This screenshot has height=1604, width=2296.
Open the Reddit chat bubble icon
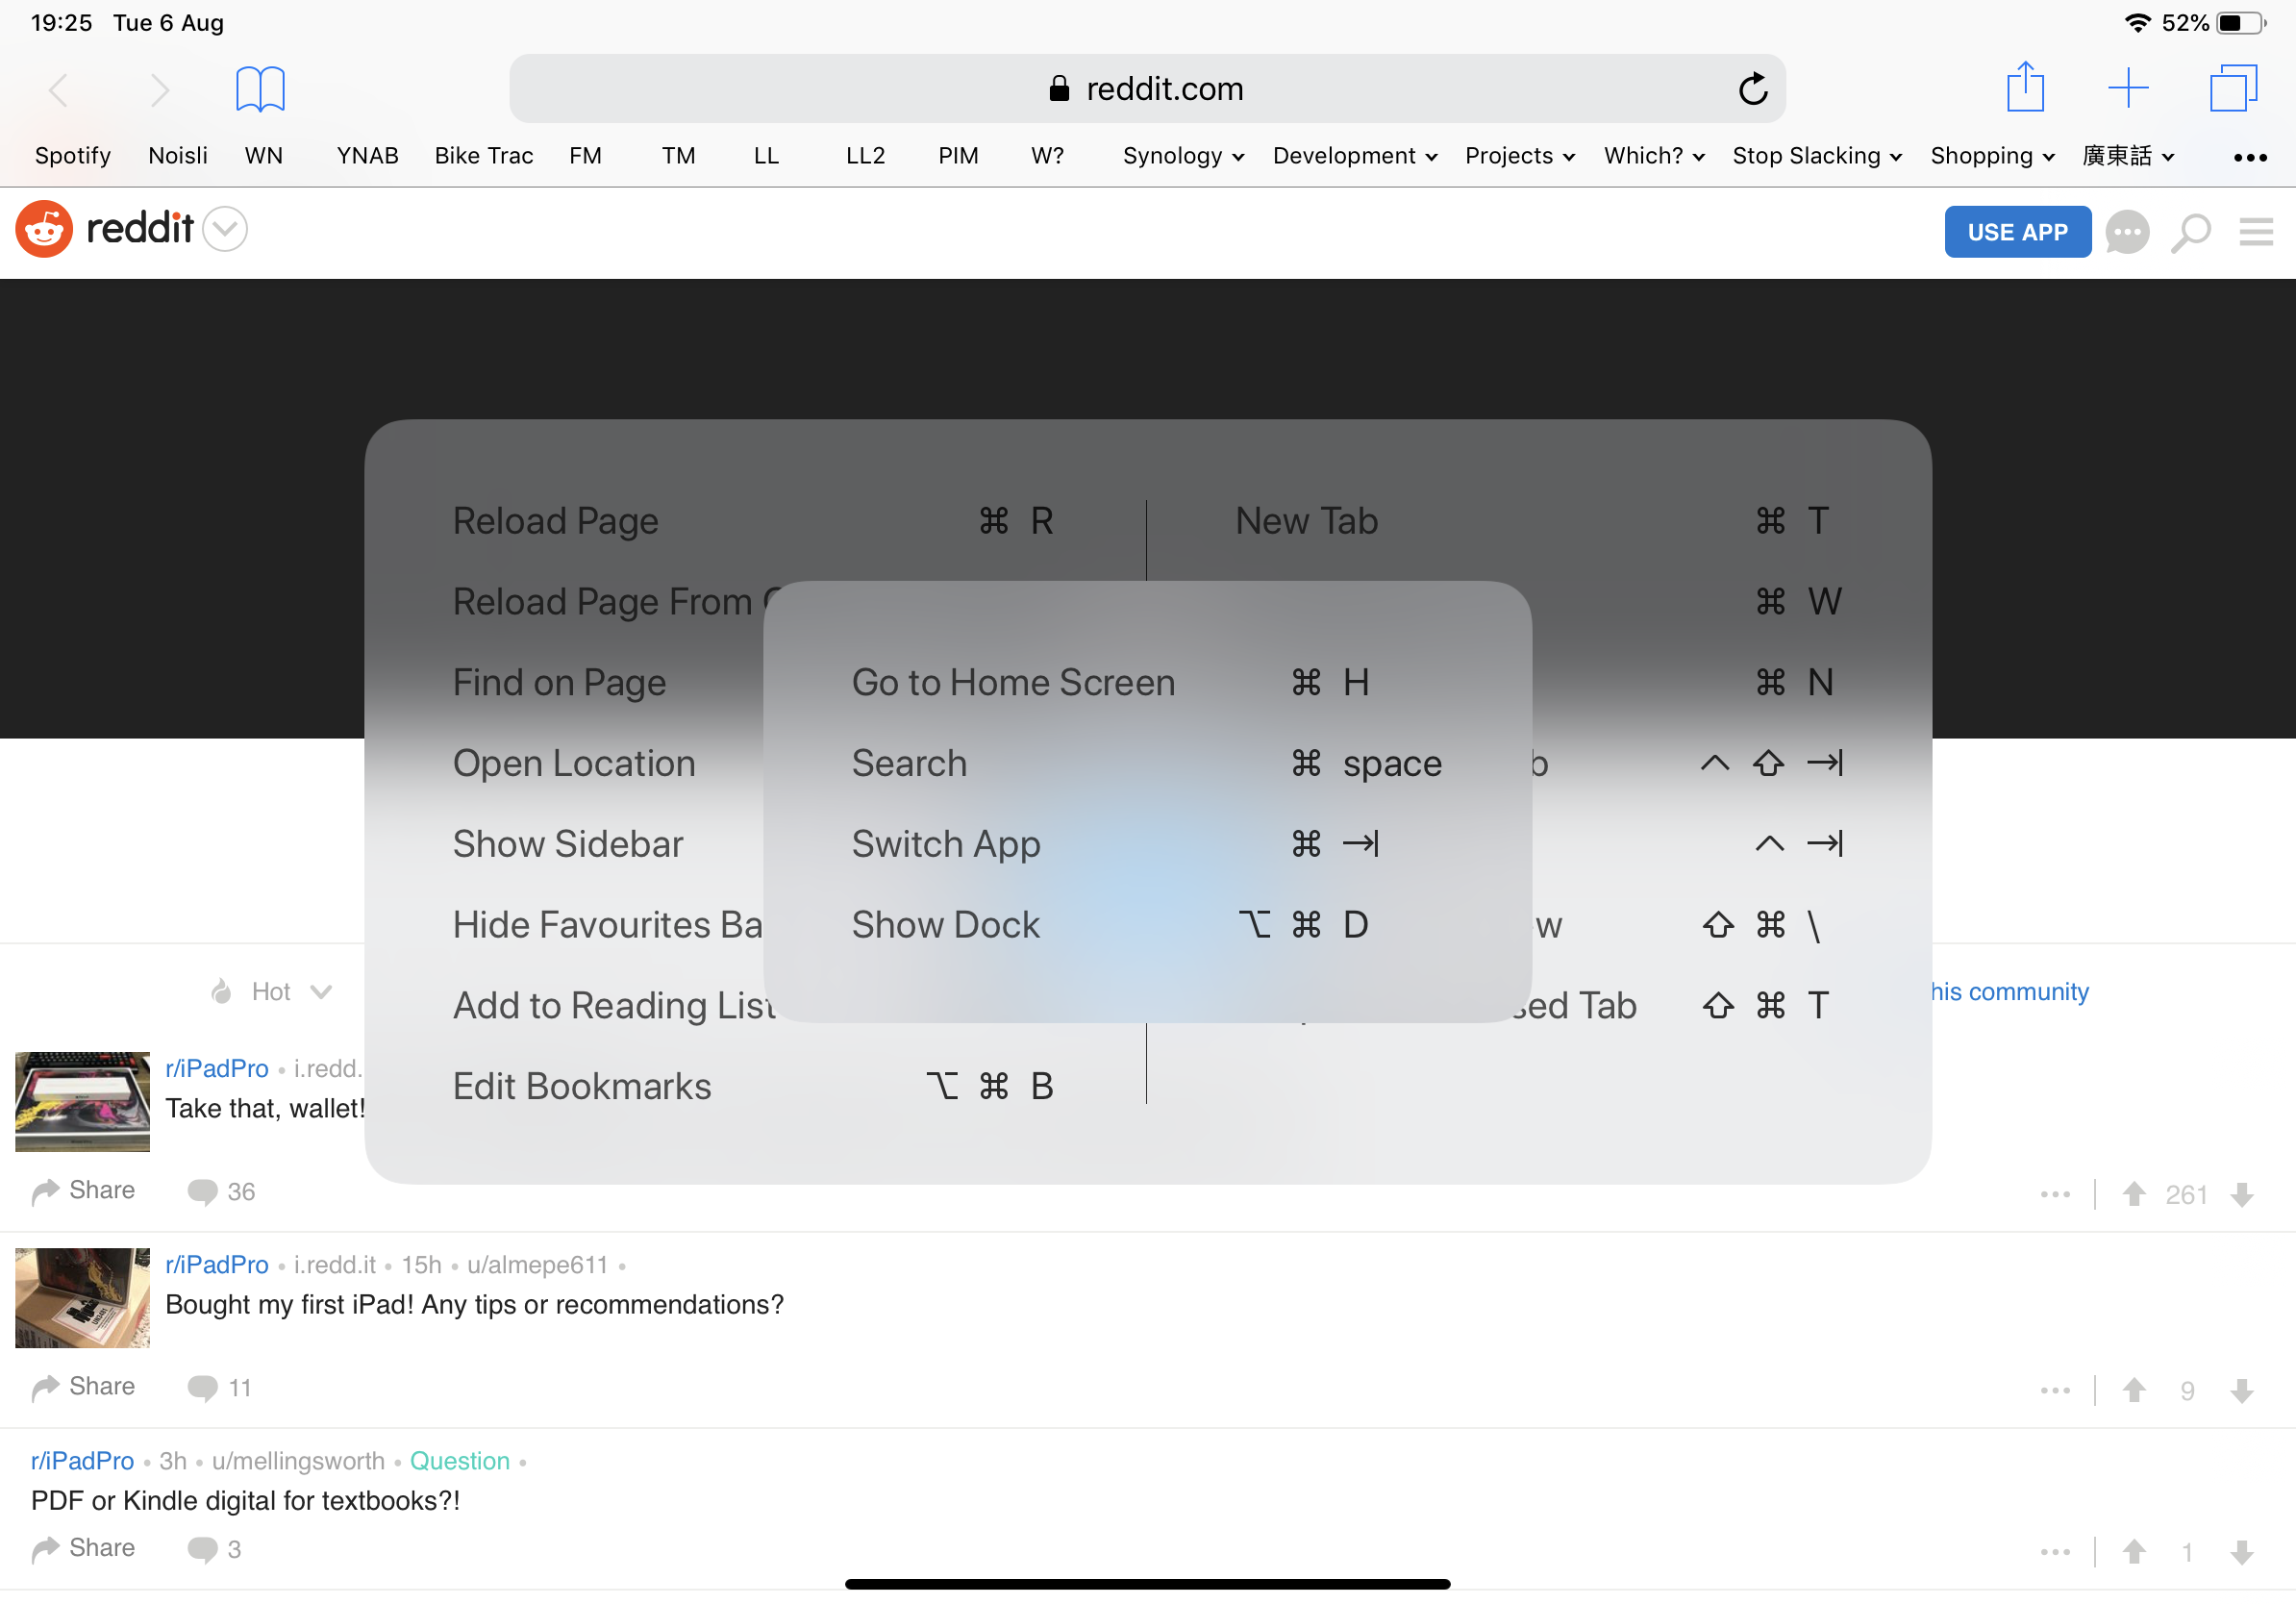coord(2126,232)
